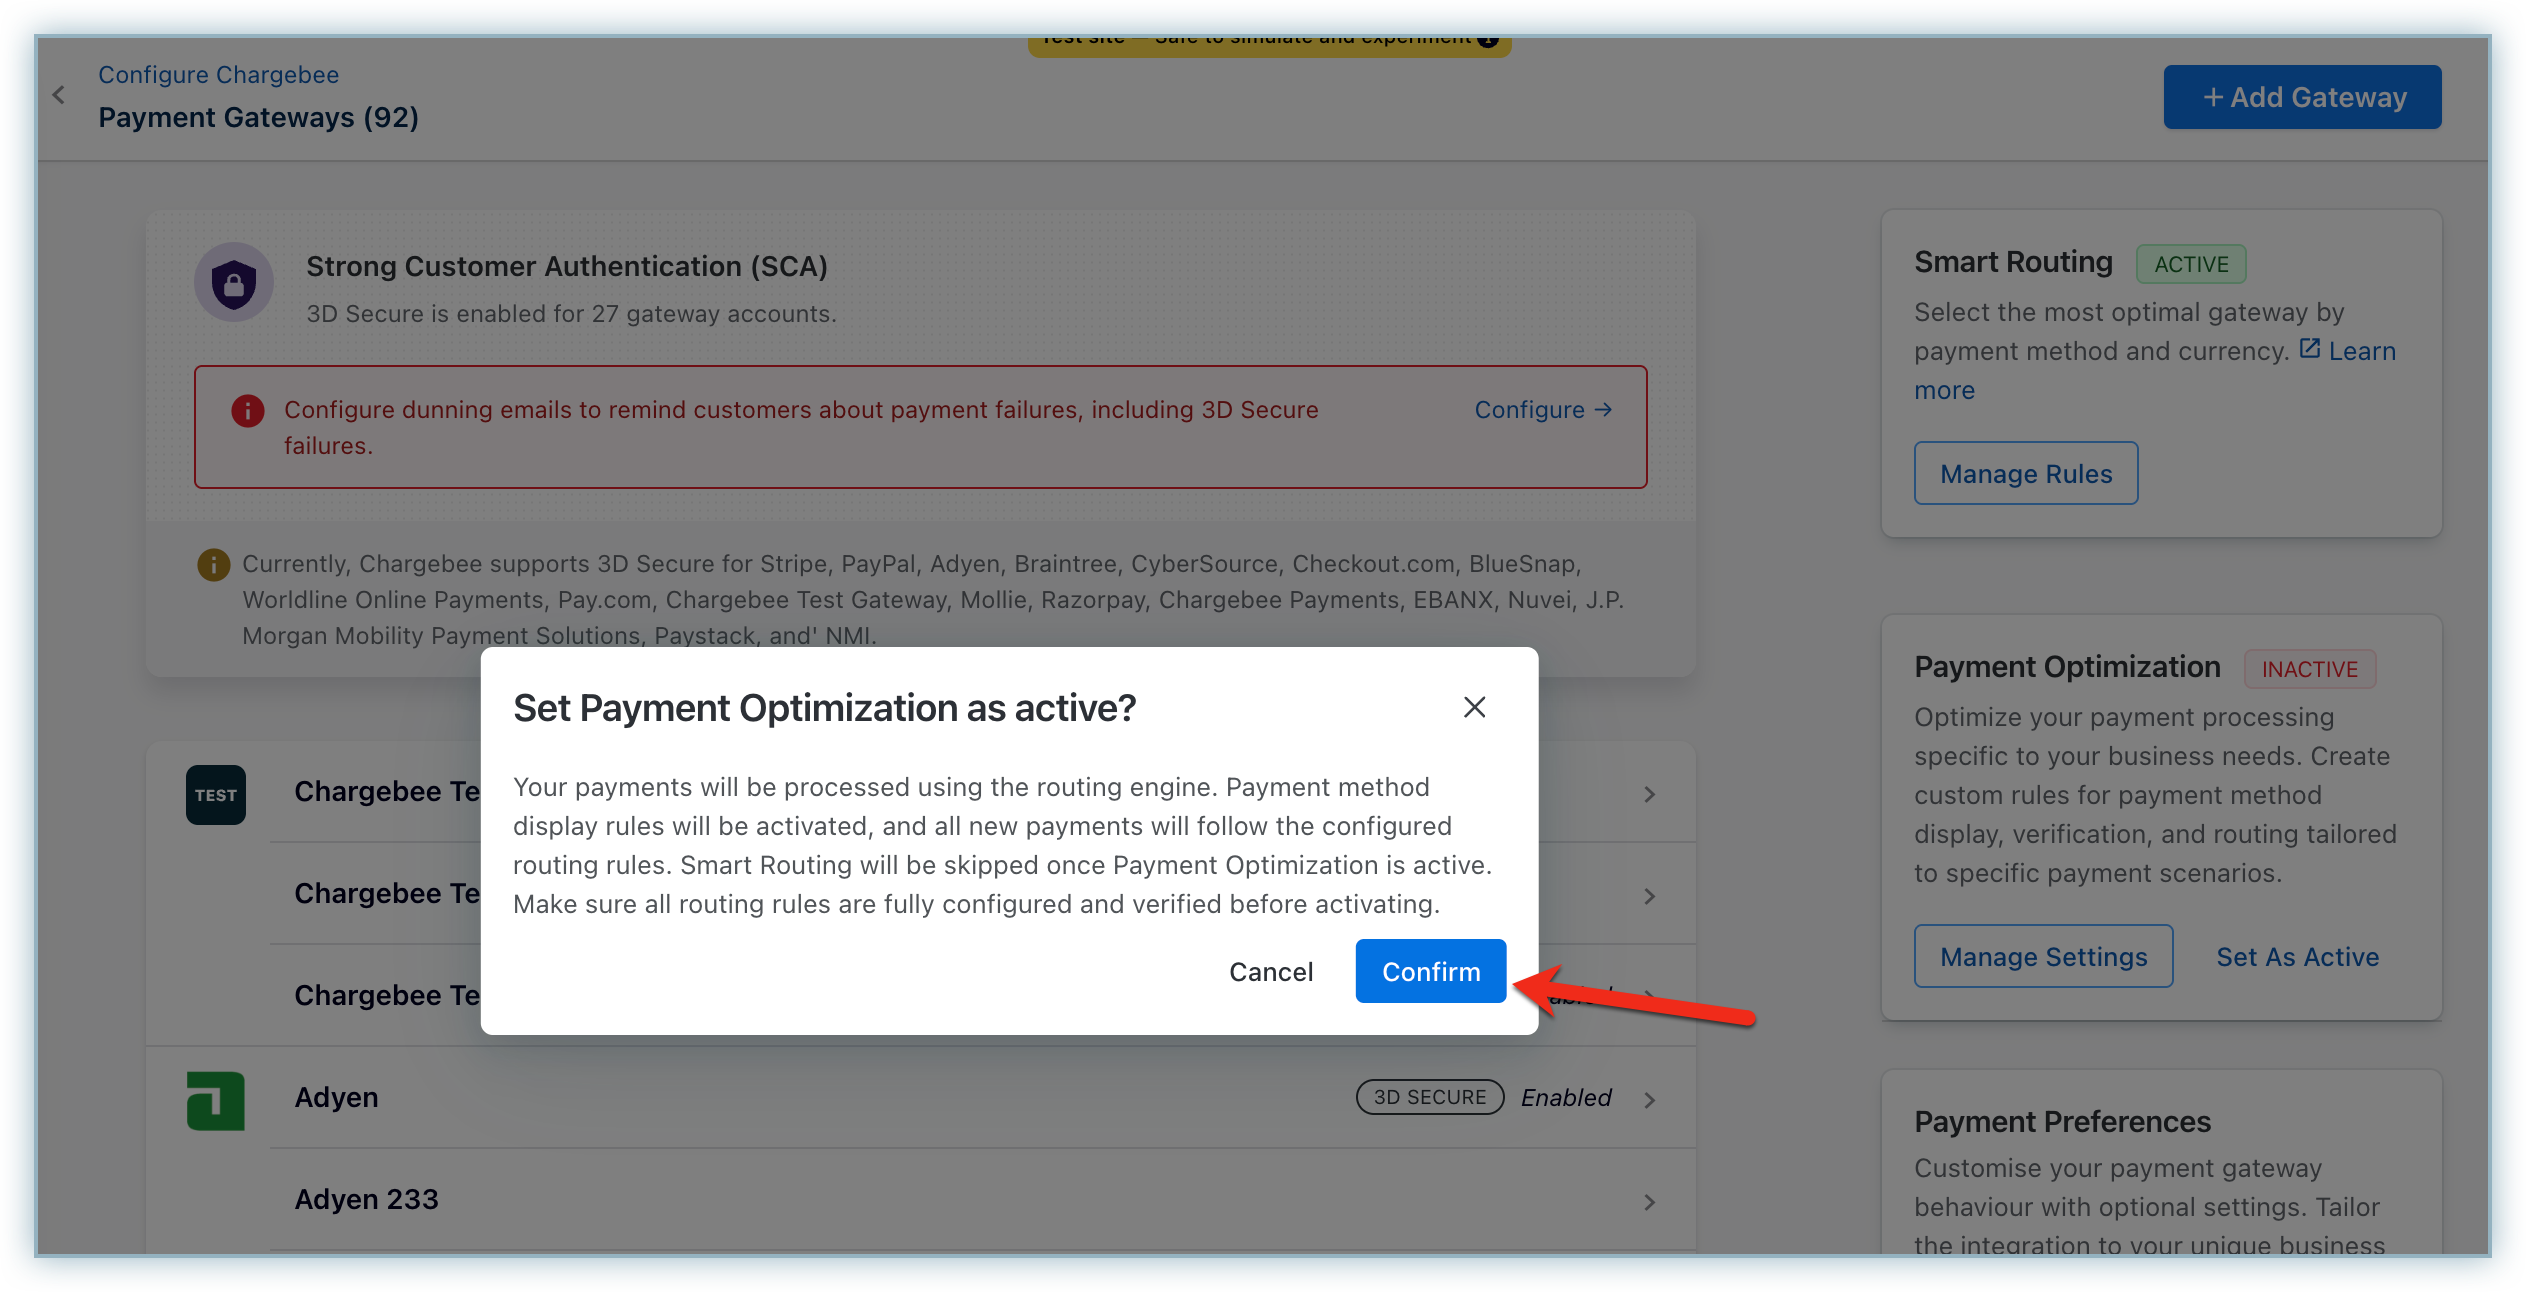Click the Set As Active link
The image size is (2526, 1292).
[2297, 957]
